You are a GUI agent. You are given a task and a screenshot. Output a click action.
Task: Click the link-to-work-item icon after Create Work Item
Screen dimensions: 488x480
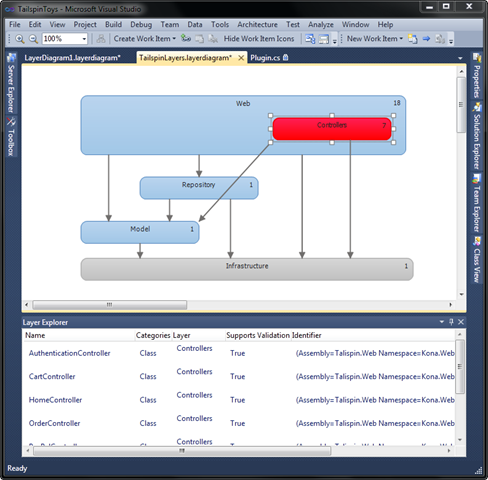coord(186,38)
